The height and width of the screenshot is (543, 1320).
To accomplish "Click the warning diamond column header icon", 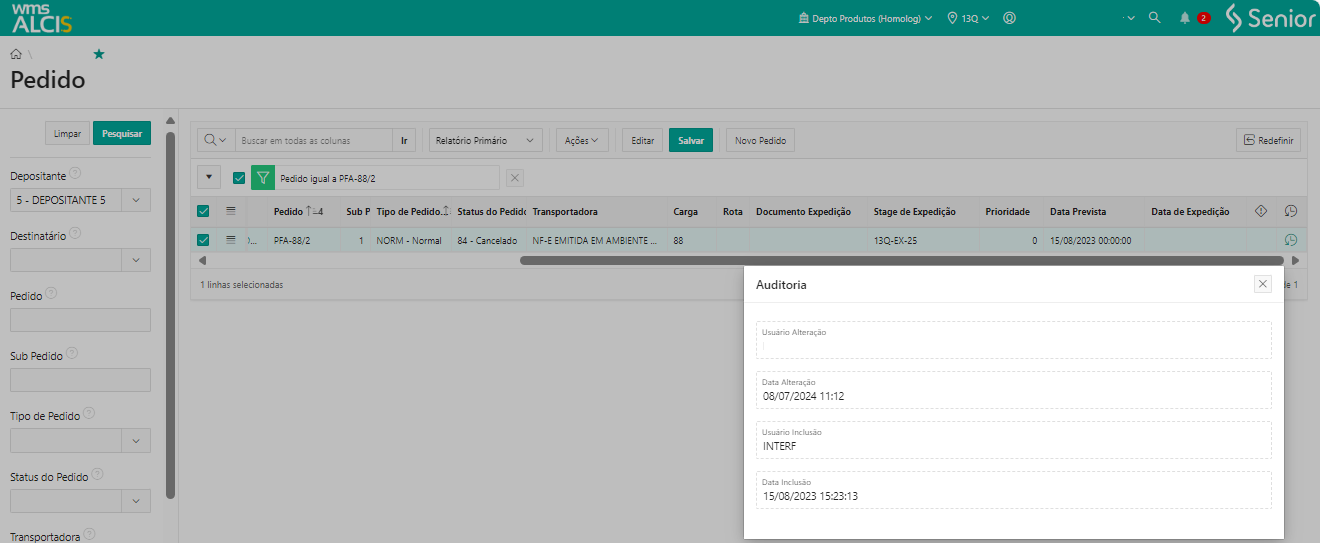I will tap(1260, 211).
